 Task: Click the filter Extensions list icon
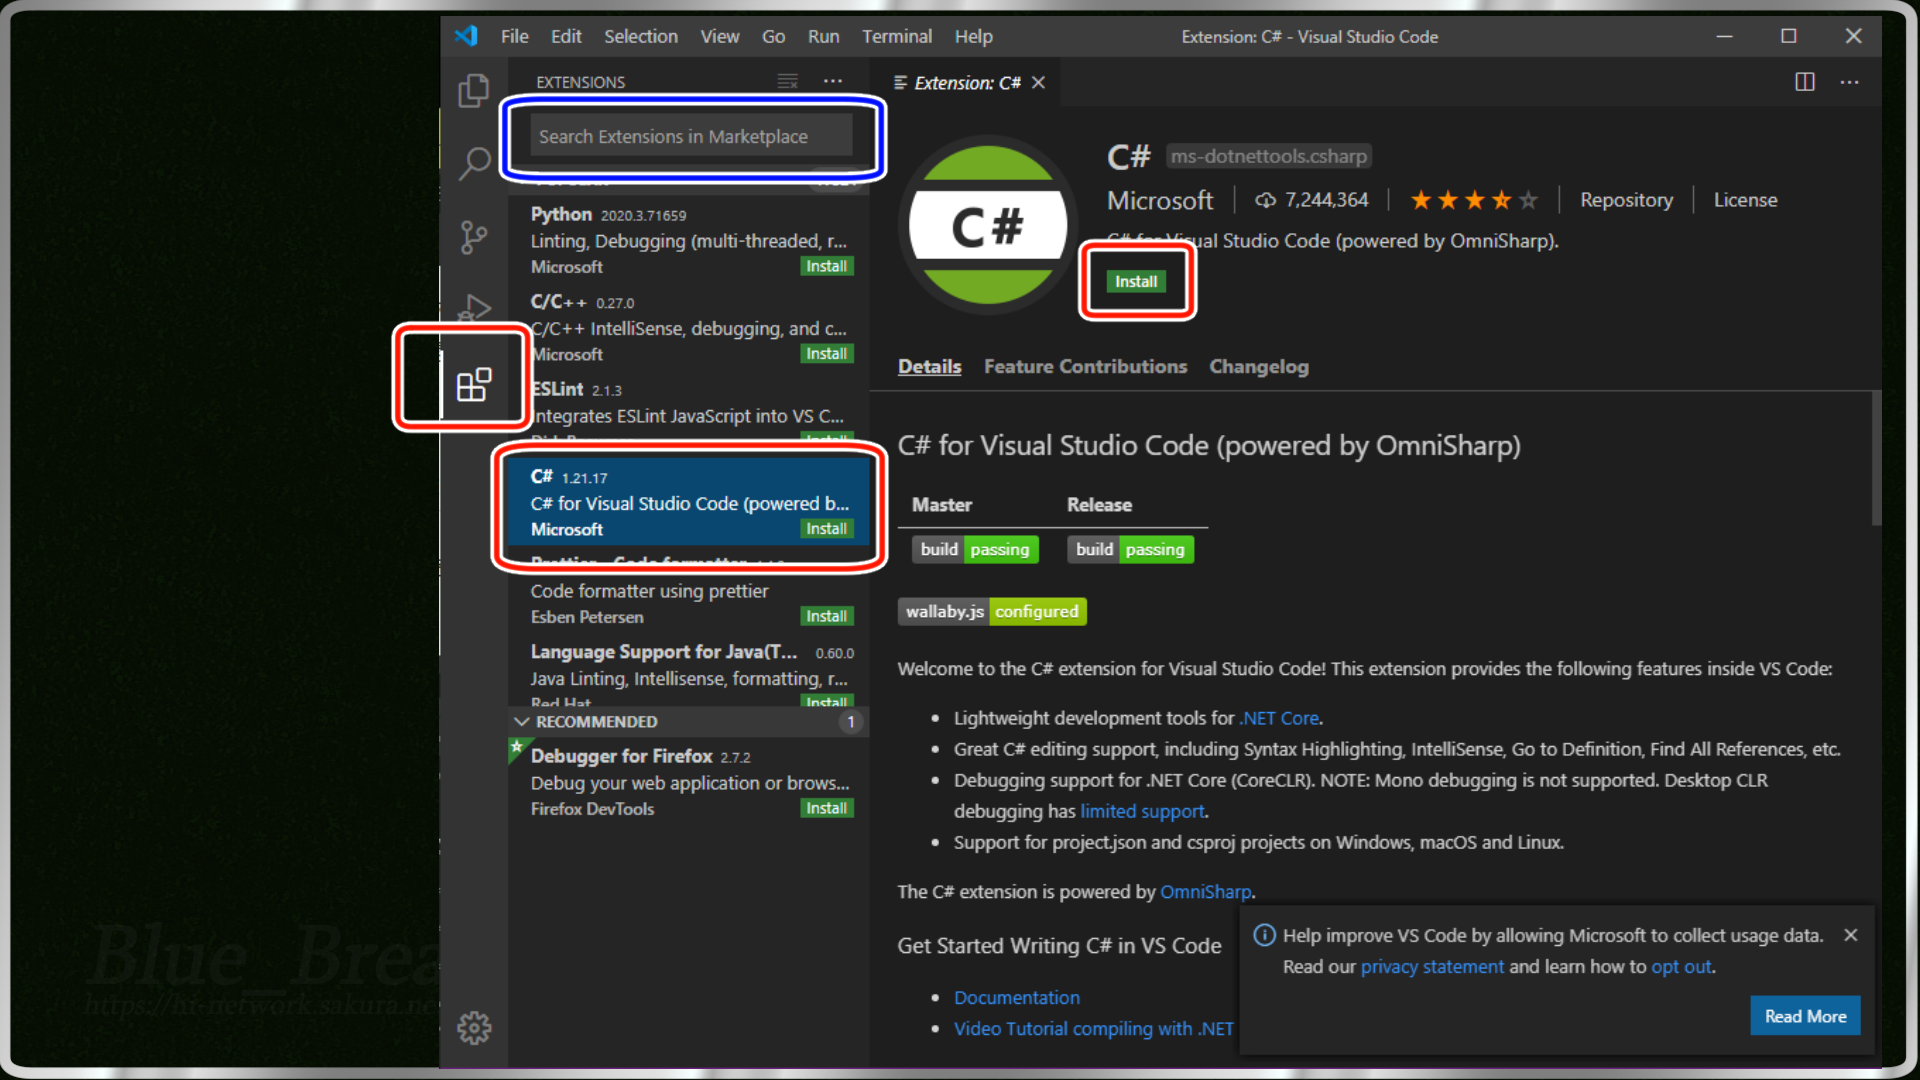tap(787, 82)
